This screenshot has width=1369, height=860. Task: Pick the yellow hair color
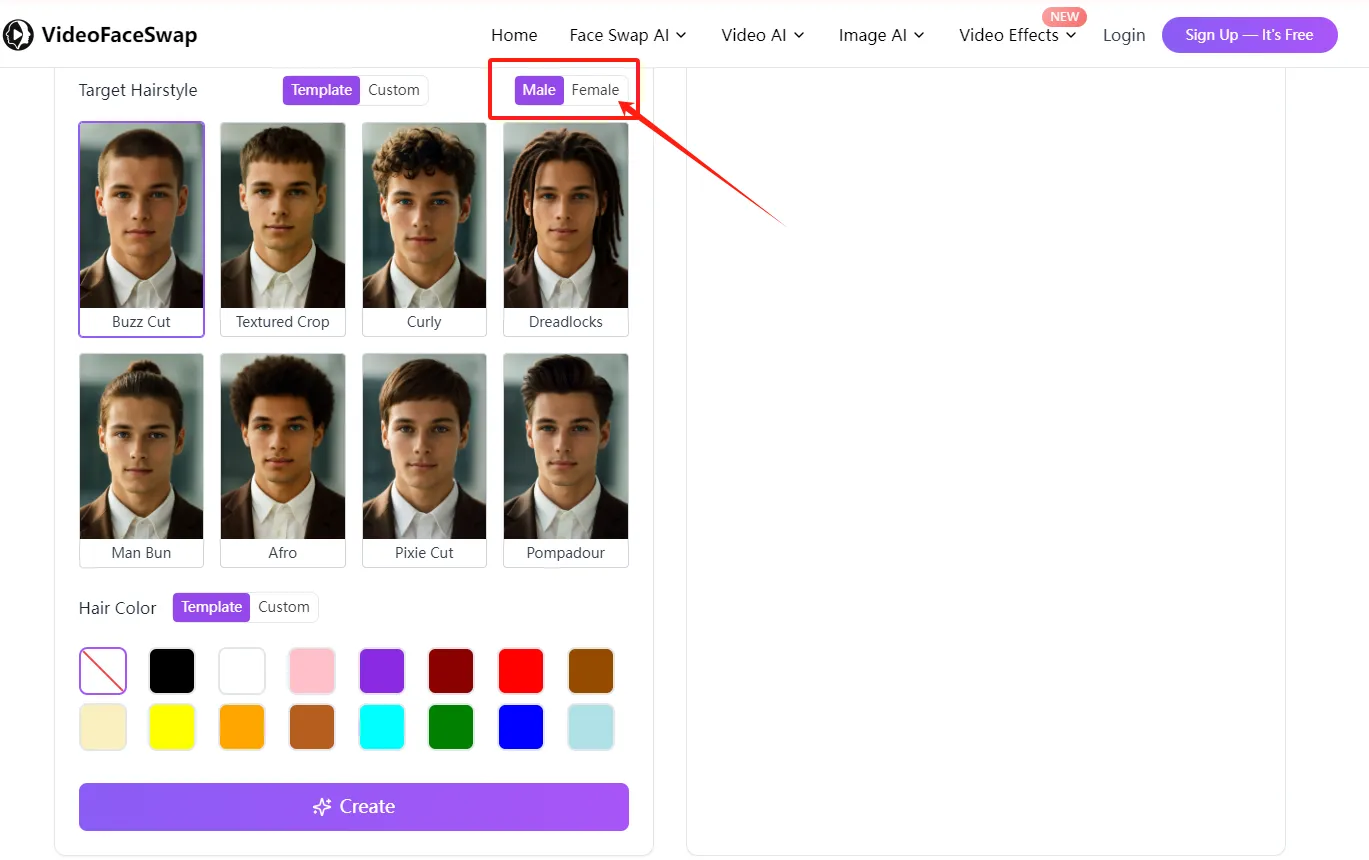(172, 727)
